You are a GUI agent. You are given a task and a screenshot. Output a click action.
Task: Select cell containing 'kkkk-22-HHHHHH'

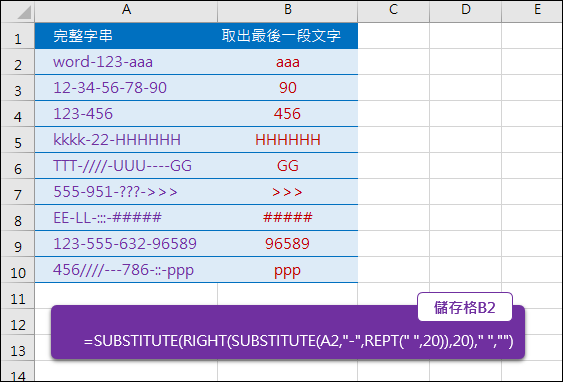(x=126, y=140)
